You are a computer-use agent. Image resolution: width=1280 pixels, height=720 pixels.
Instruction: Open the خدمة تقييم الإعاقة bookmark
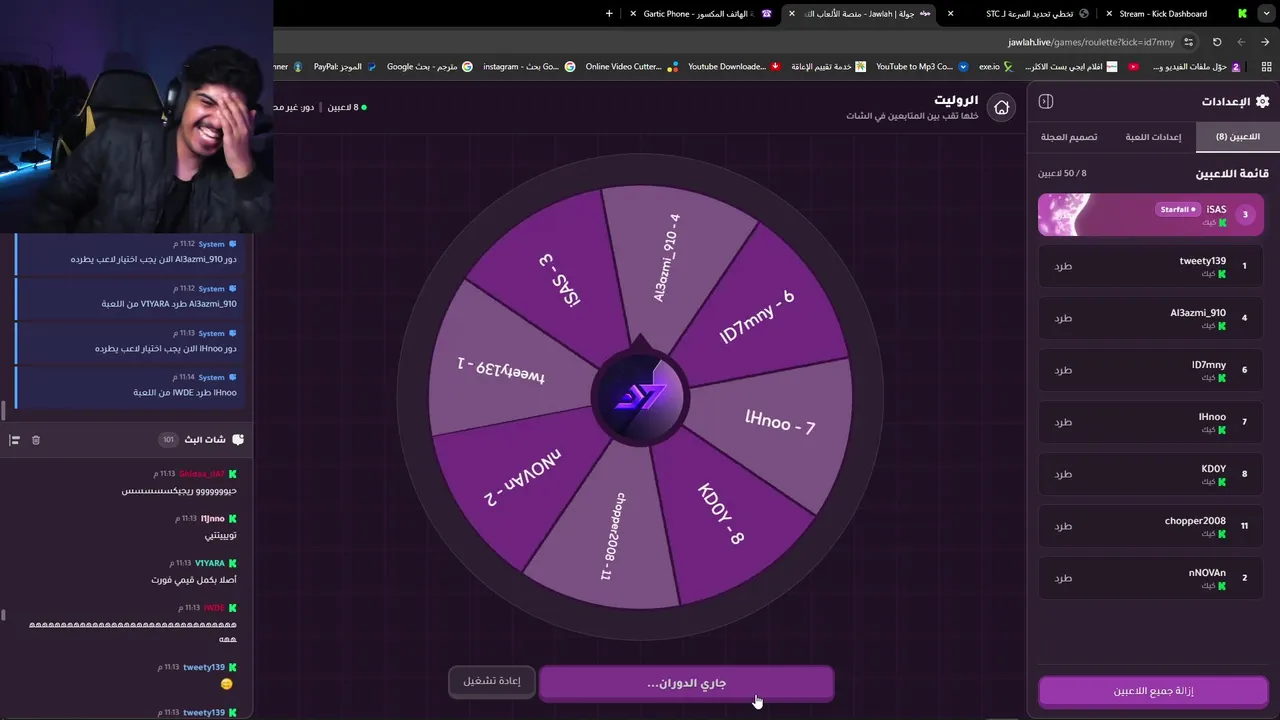tap(828, 67)
